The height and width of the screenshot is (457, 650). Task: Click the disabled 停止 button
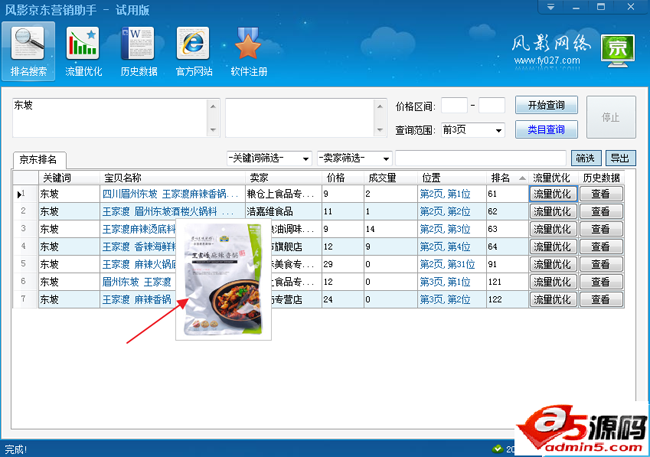[x=611, y=117]
